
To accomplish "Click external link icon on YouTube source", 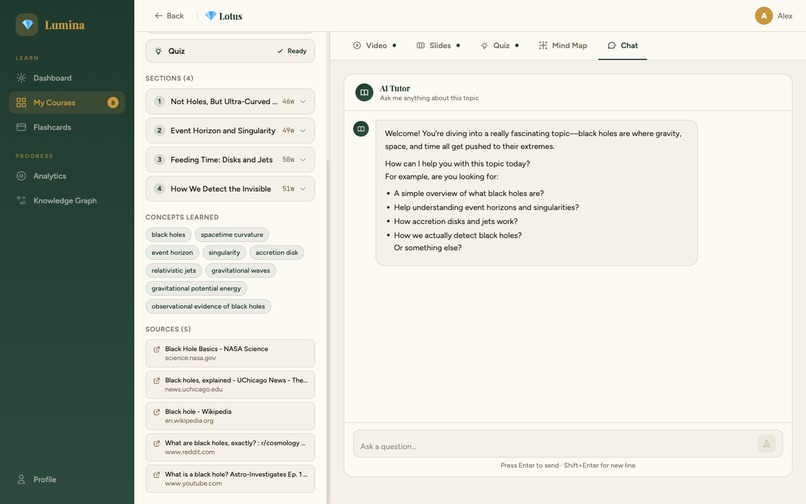I will tap(156, 475).
